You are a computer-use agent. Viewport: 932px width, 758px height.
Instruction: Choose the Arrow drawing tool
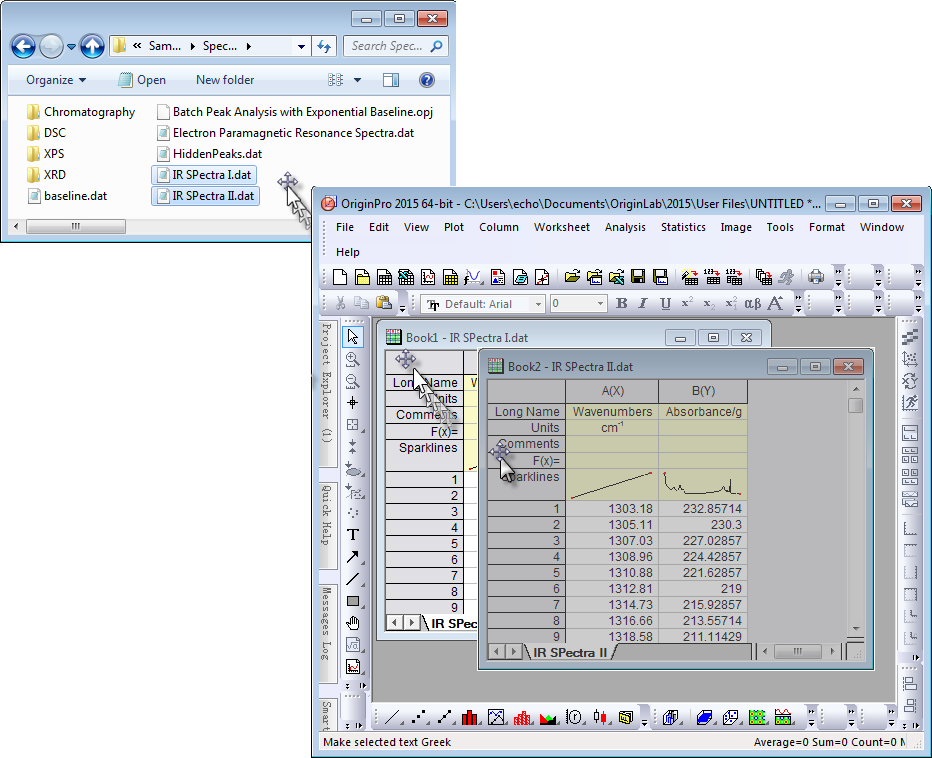tap(353, 557)
